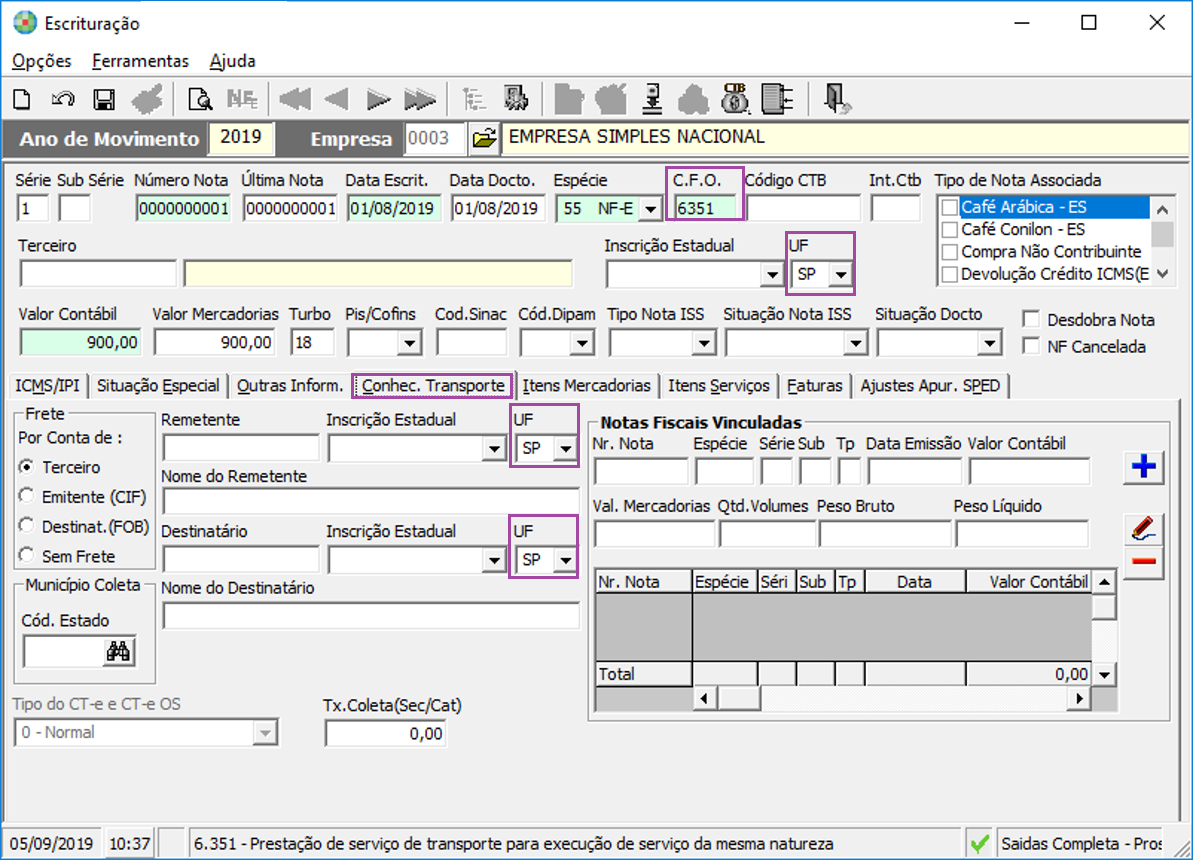Check the Café Conilon - ES checkbox
Screen dimensions: 1193x861
(x=950, y=230)
